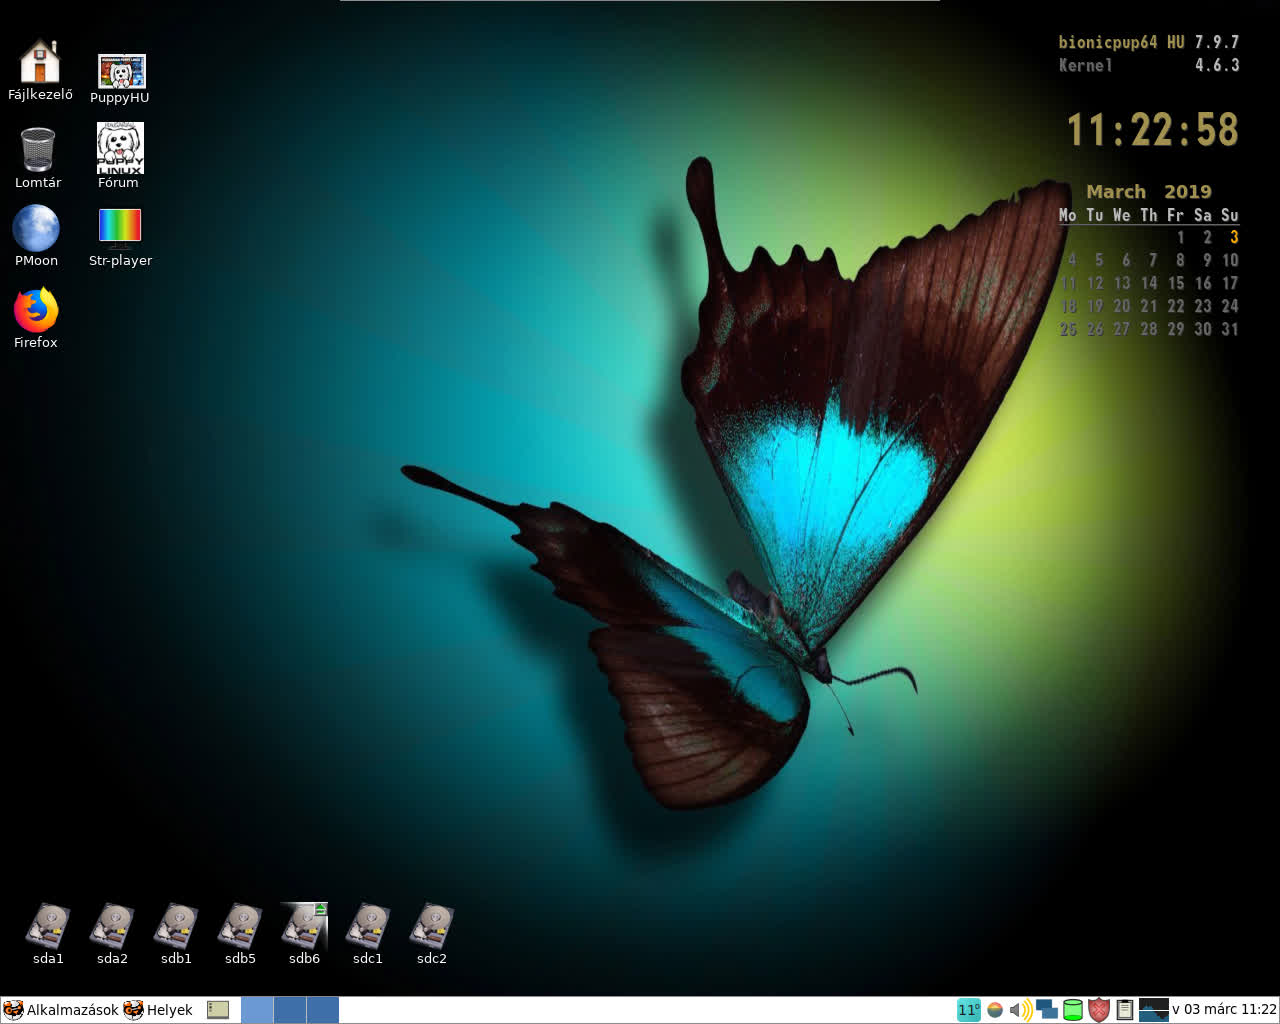Click the green storage cylinder tray icon
The height and width of the screenshot is (1024, 1280).
pos(1073,1010)
